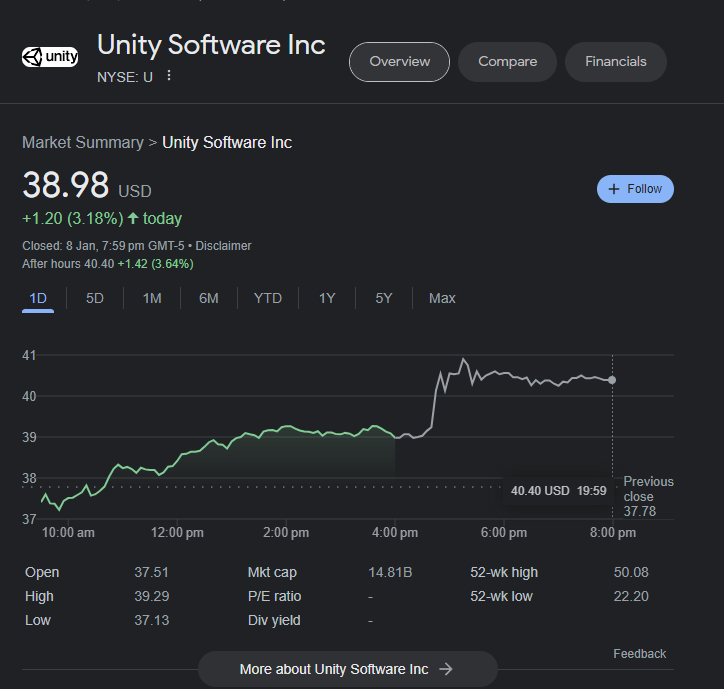Select the 1D time range
724x689 pixels.
tap(38, 298)
